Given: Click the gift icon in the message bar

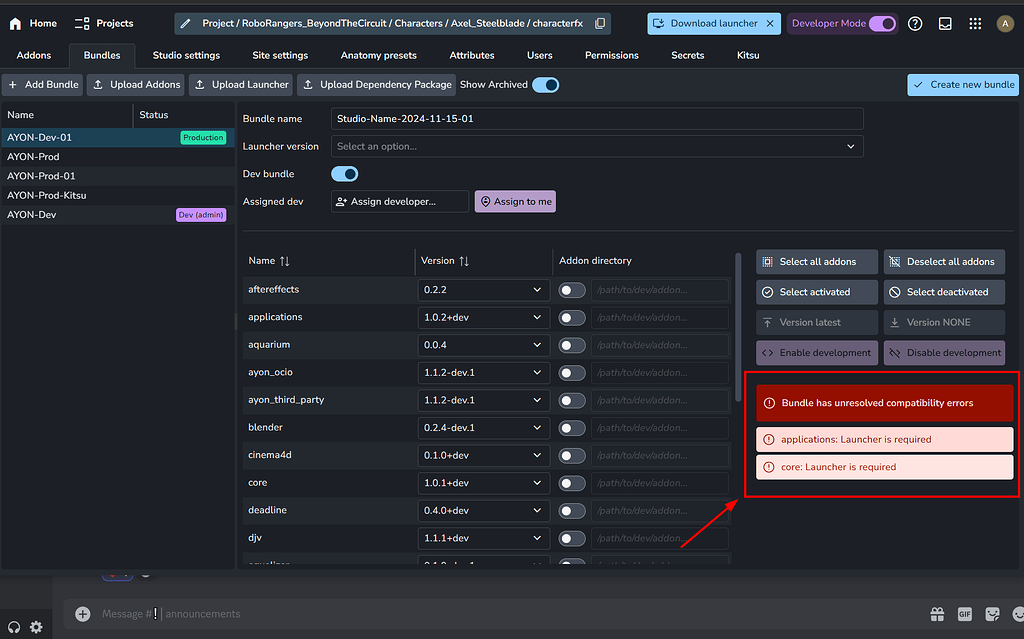Looking at the screenshot, I should (x=937, y=614).
